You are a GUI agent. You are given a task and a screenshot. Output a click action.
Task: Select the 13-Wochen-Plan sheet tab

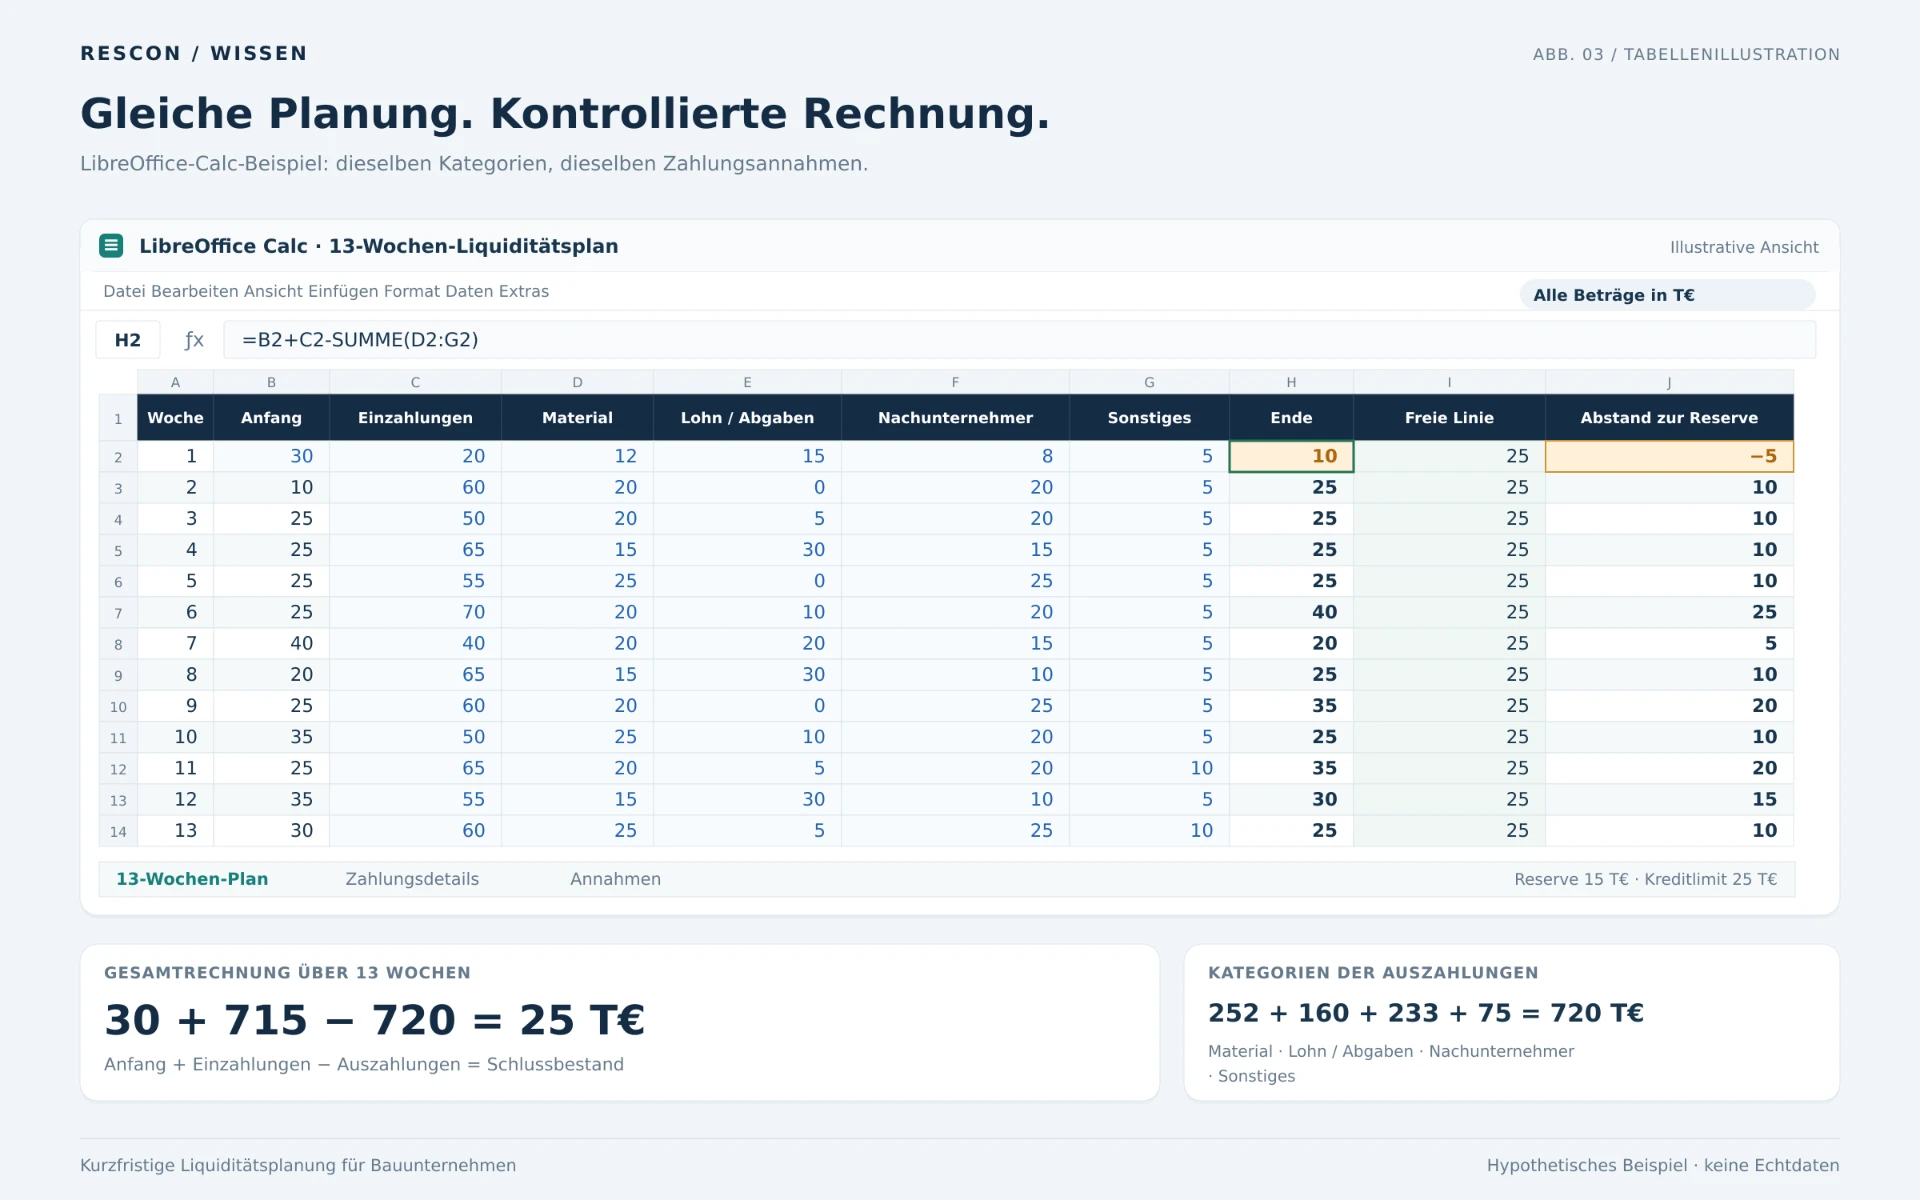click(192, 879)
